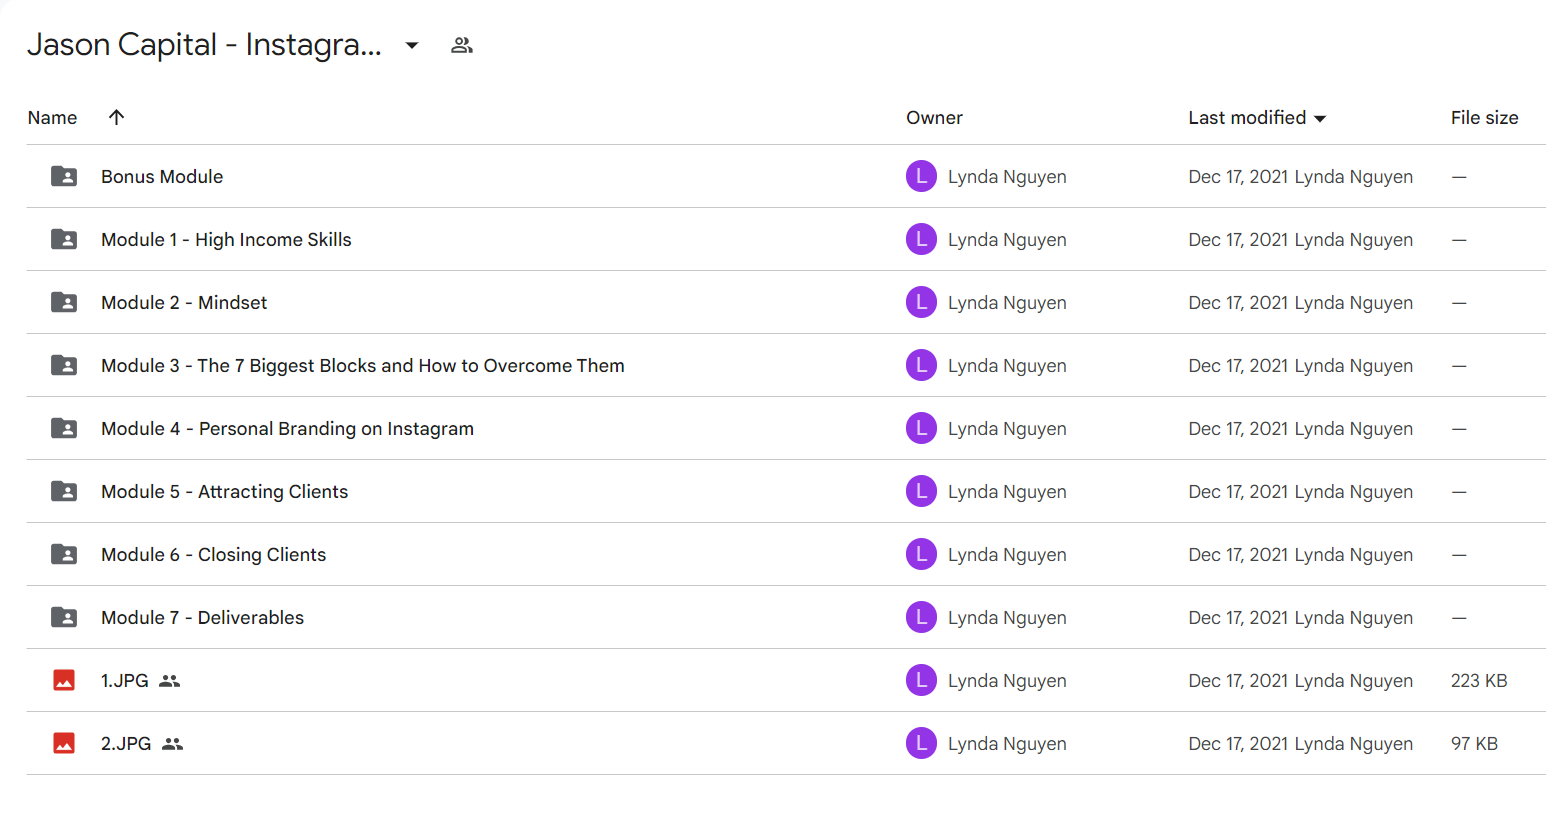Select Module 5 - Attracting Clients
The height and width of the screenshot is (815, 1546).
224,491
